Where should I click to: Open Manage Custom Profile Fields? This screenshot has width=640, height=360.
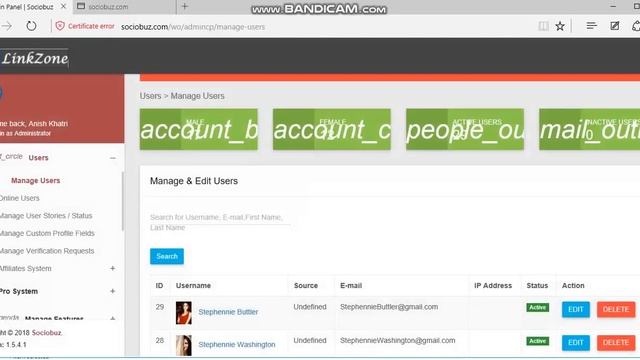tap(47, 233)
